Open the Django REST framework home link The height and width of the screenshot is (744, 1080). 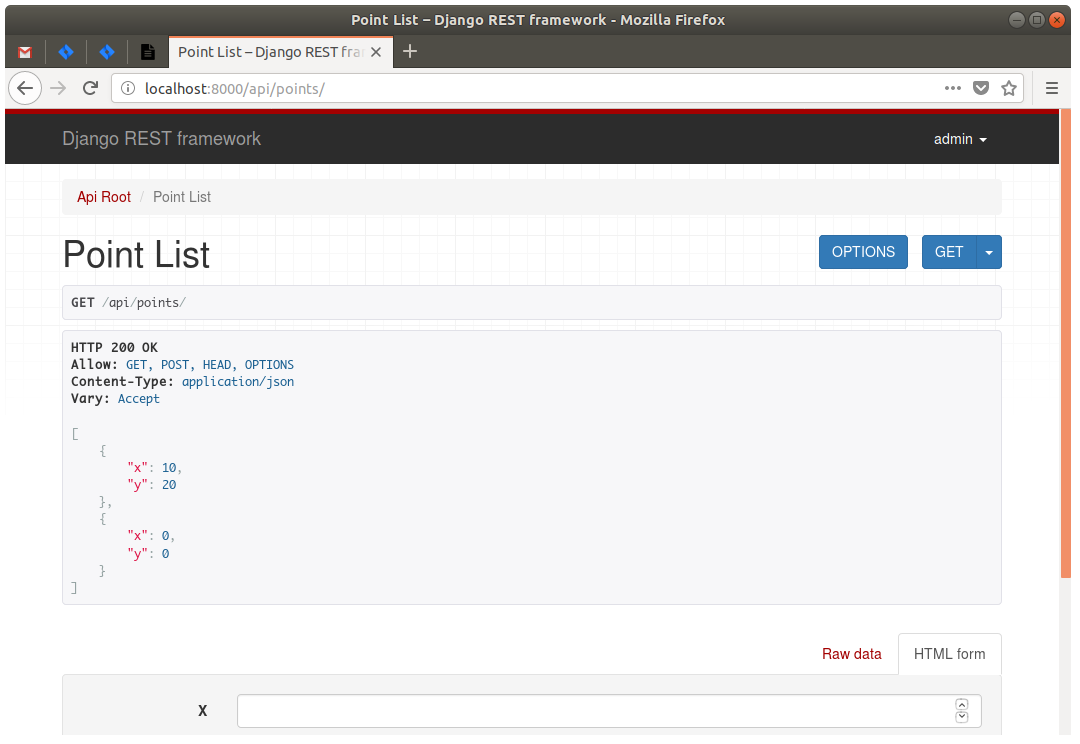161,138
